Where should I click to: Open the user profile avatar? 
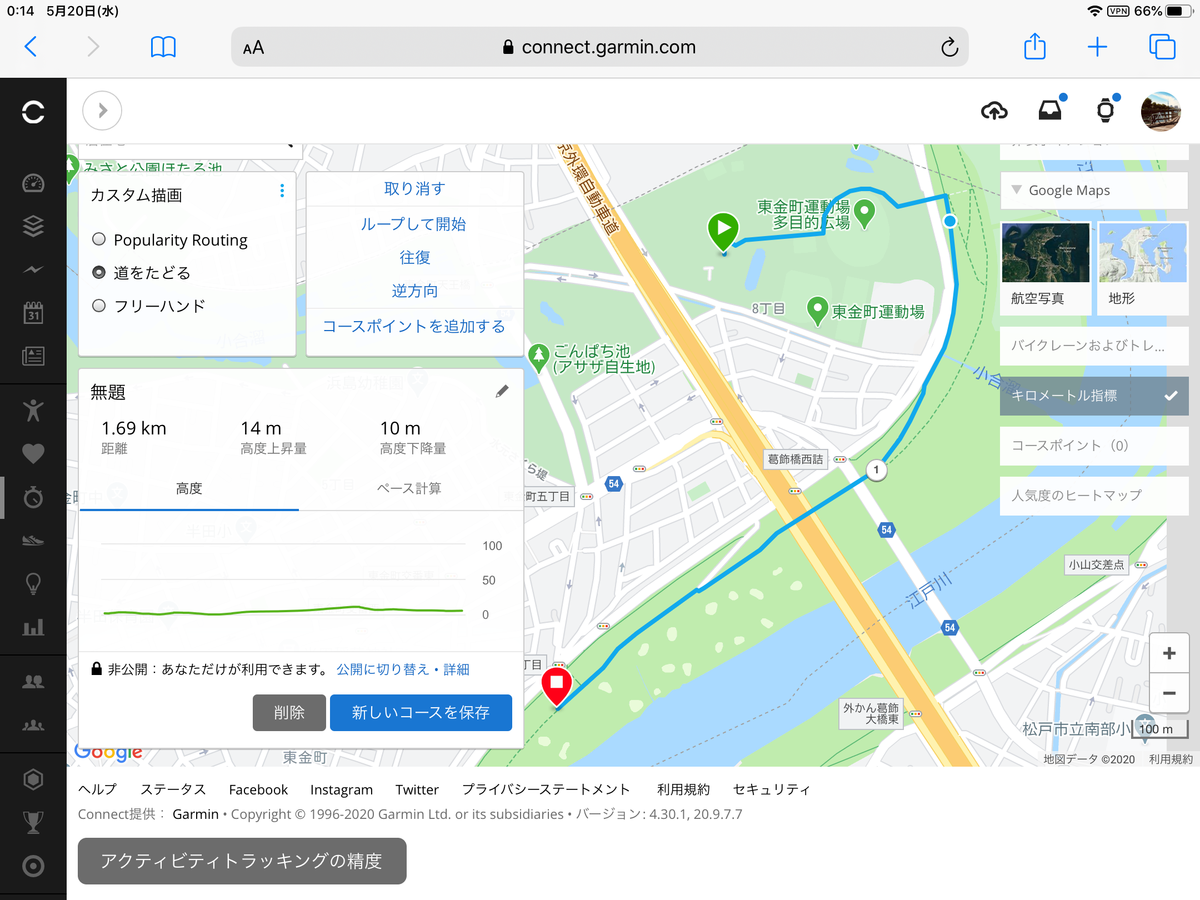pyautogui.click(x=1161, y=111)
